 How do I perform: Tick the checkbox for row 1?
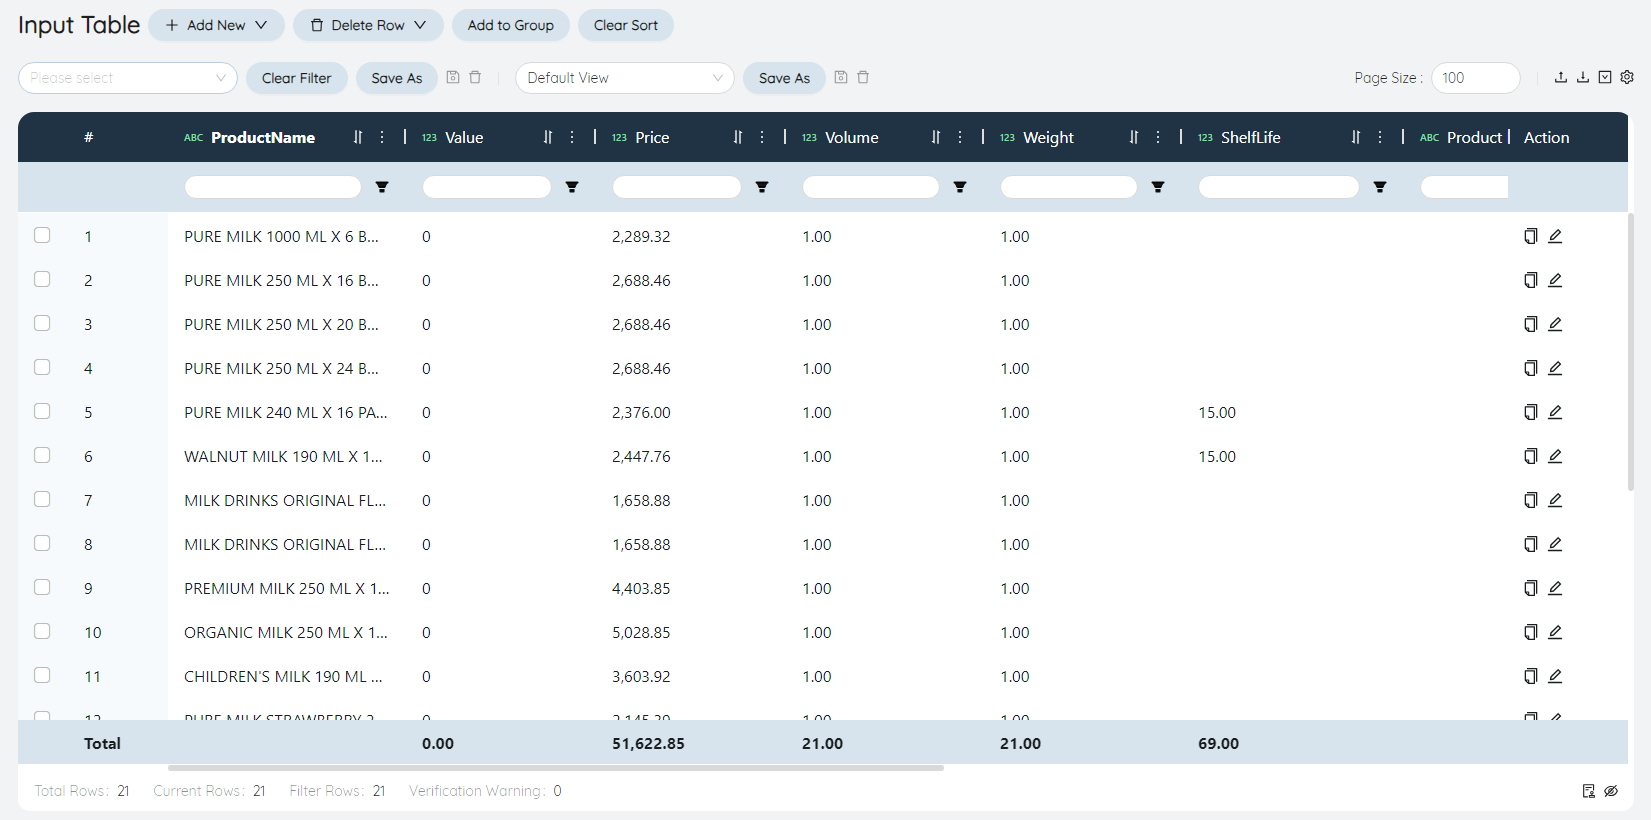[42, 235]
